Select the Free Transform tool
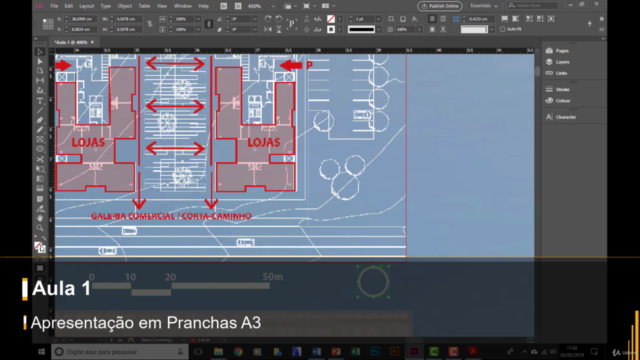The image size is (640, 360). coord(40,169)
